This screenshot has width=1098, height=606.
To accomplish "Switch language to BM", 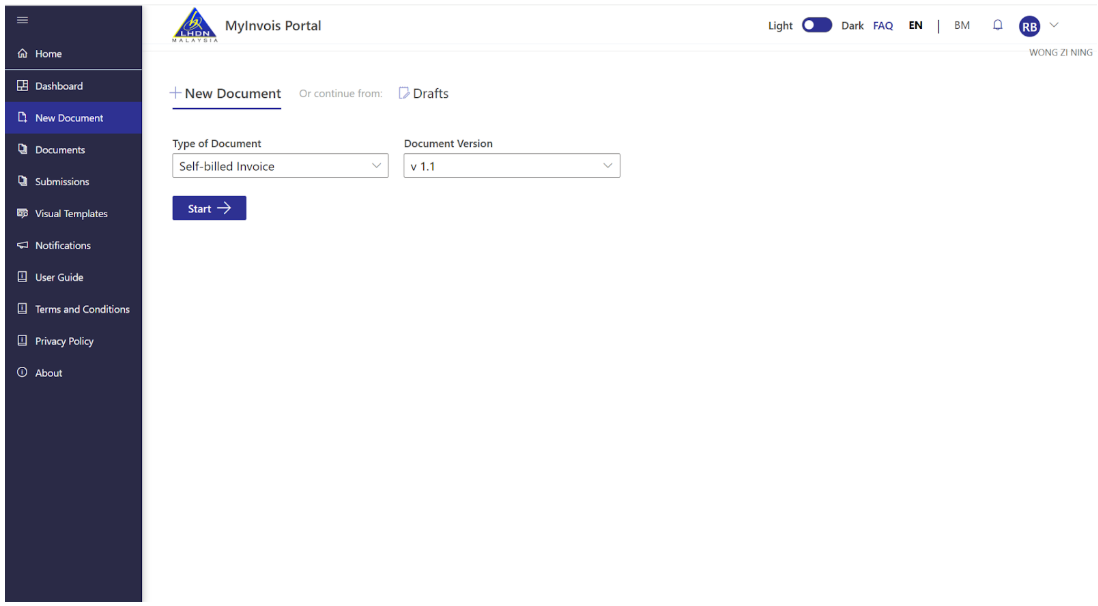I will (961, 26).
